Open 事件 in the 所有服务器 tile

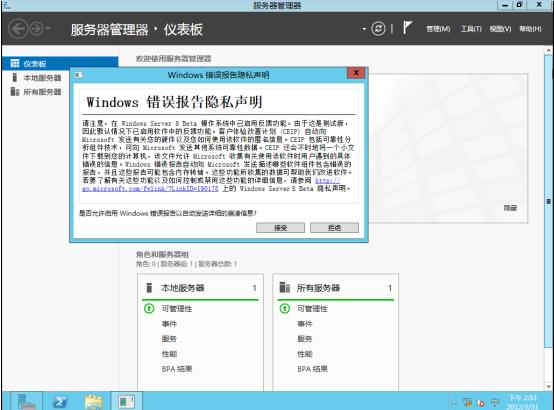click(305, 324)
